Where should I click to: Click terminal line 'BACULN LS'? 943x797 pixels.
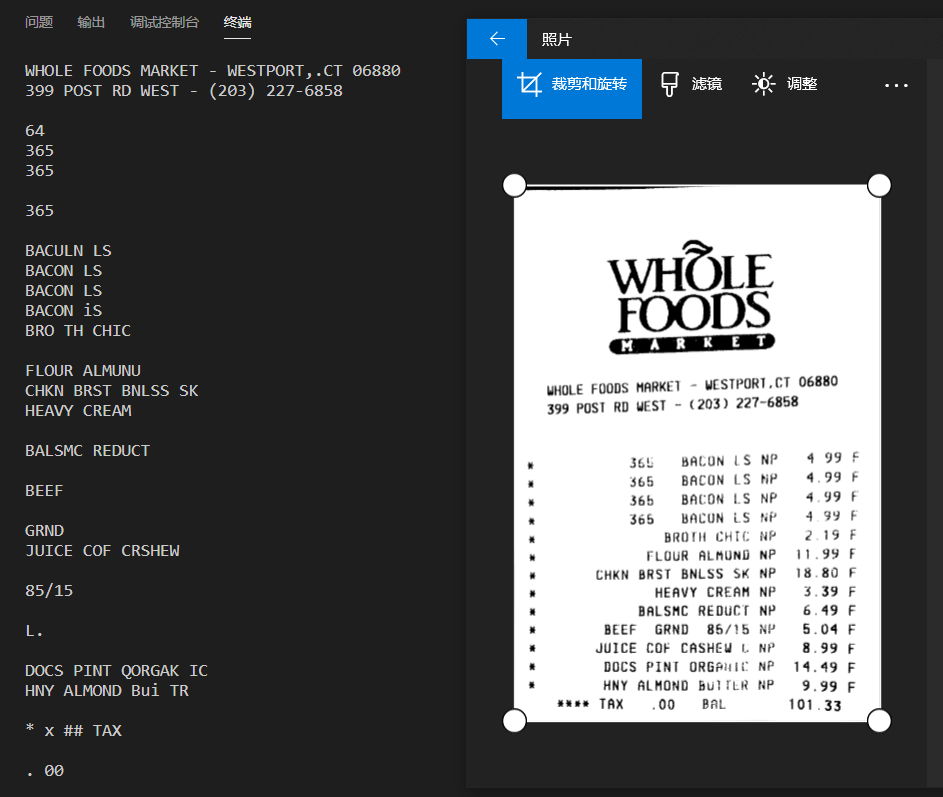click(x=68, y=251)
